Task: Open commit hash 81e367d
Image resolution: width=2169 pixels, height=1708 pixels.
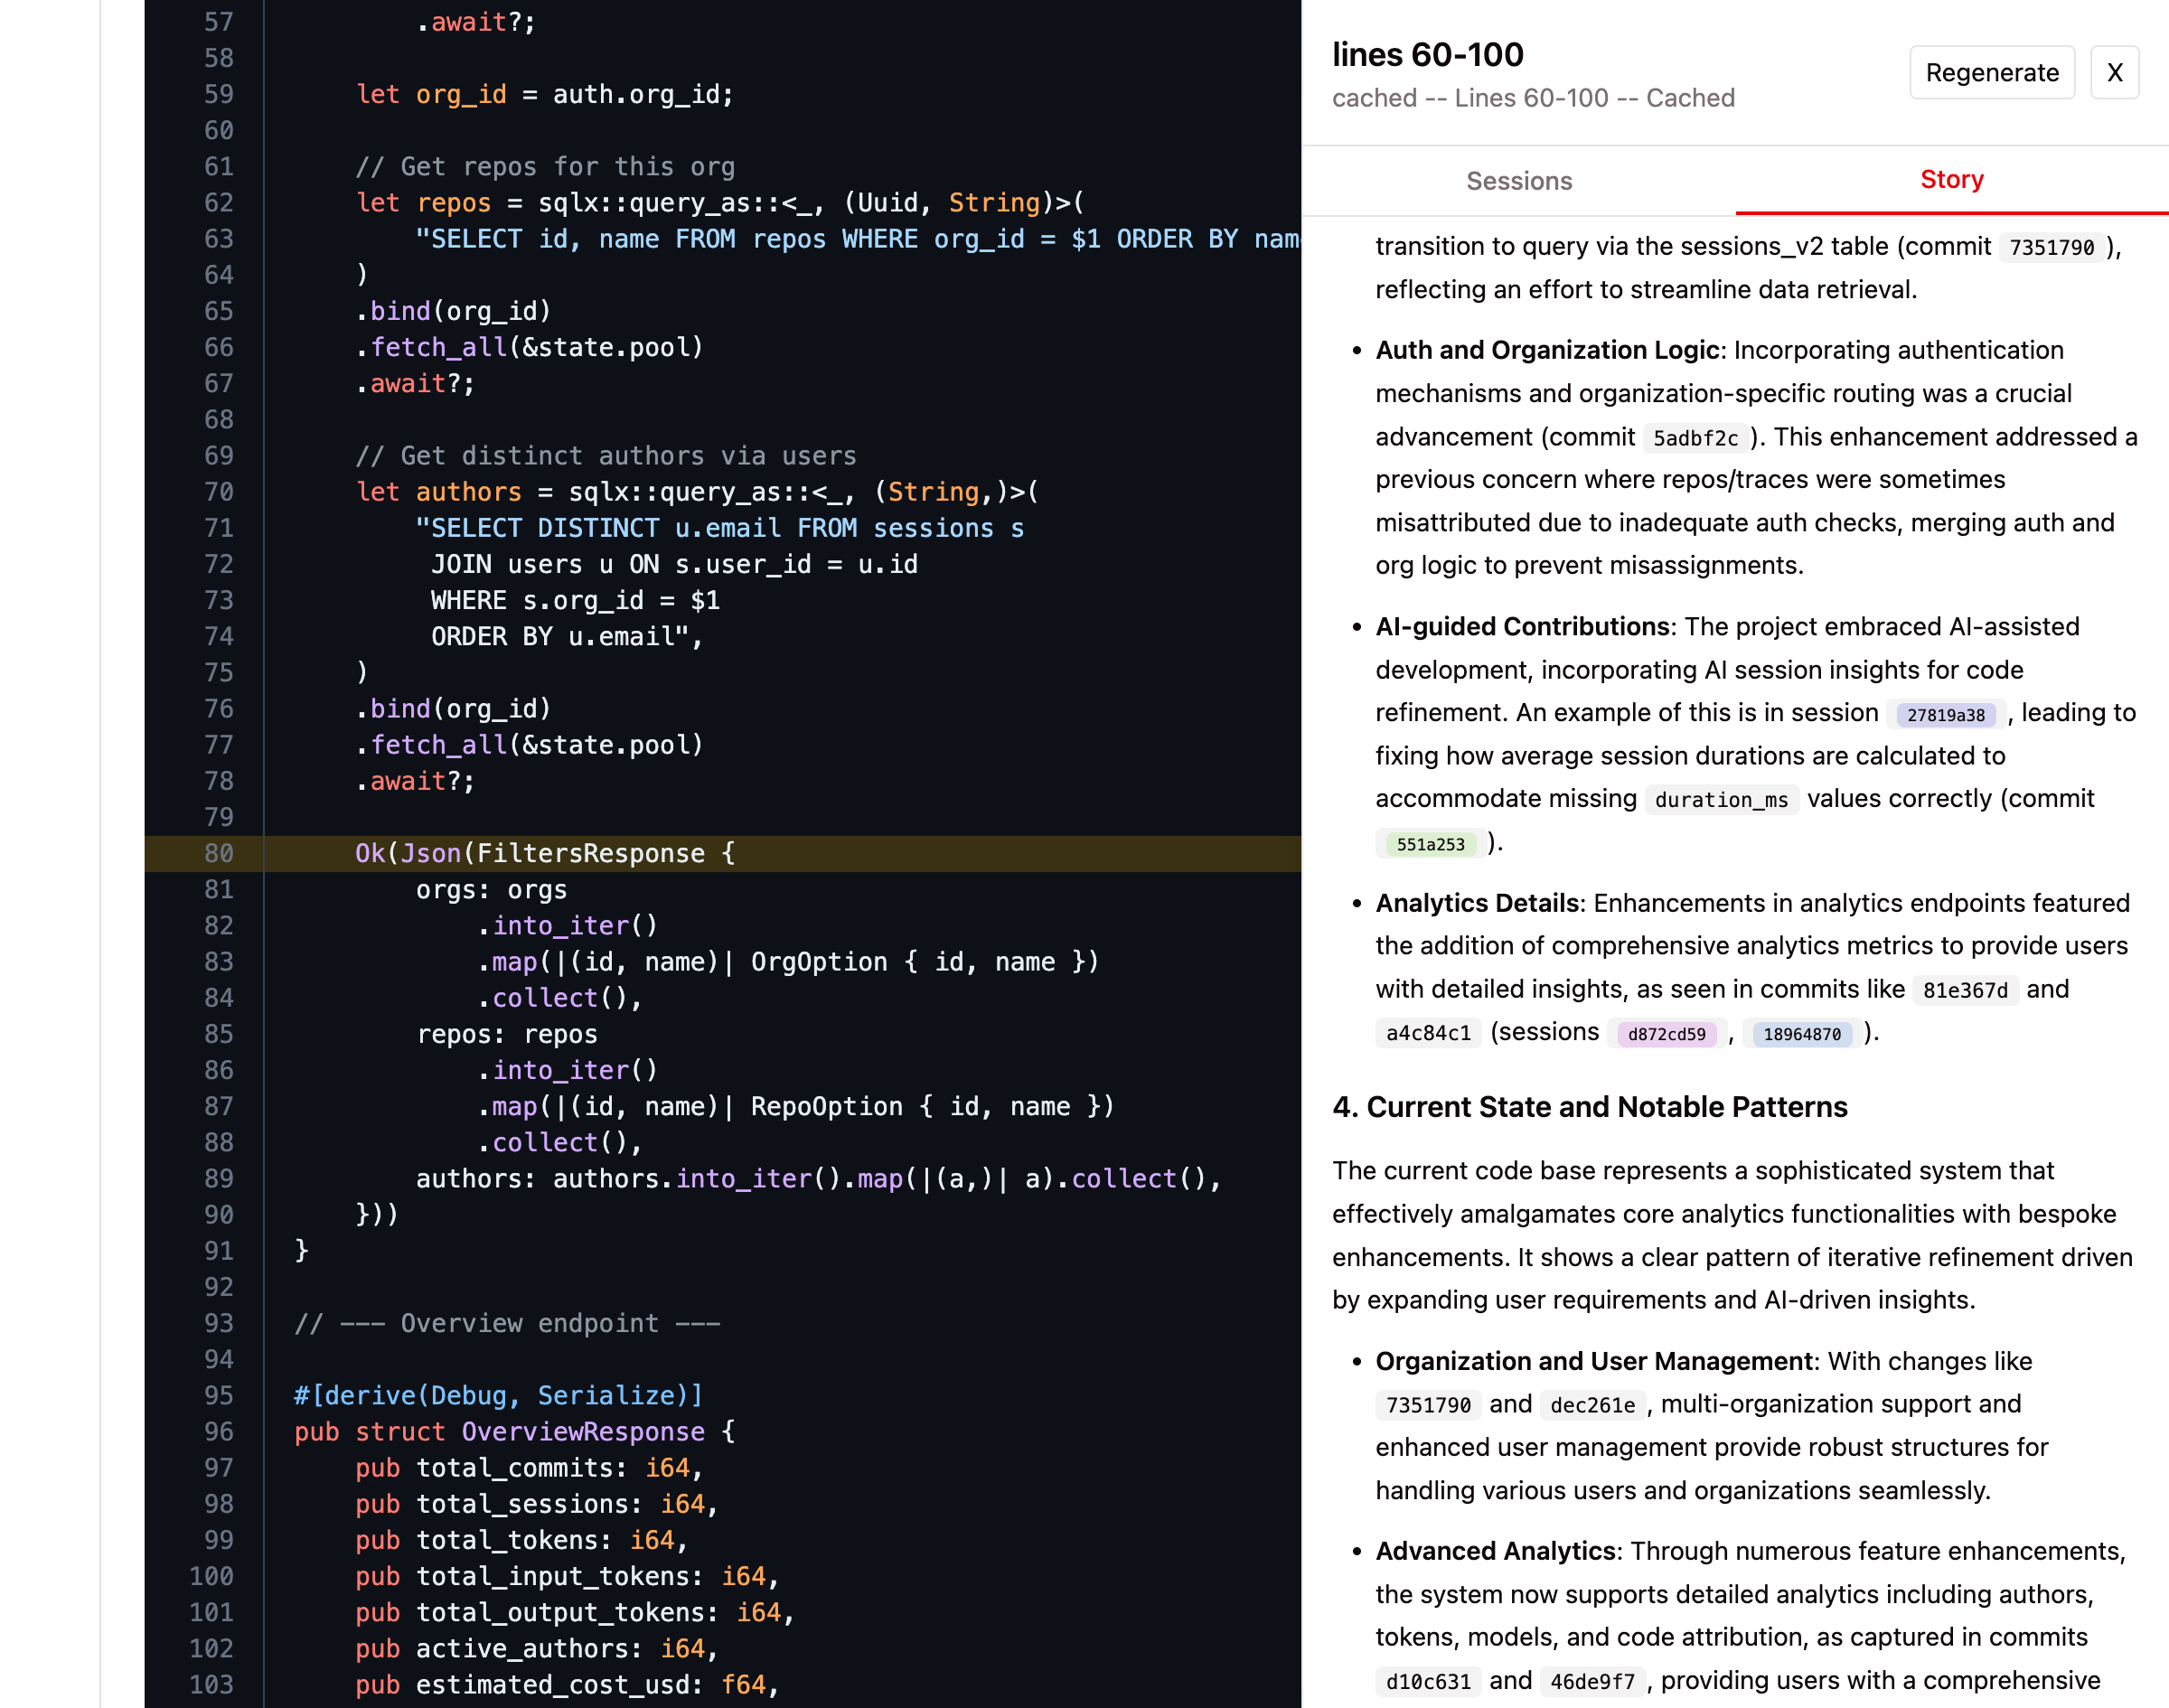Action: 1964,990
